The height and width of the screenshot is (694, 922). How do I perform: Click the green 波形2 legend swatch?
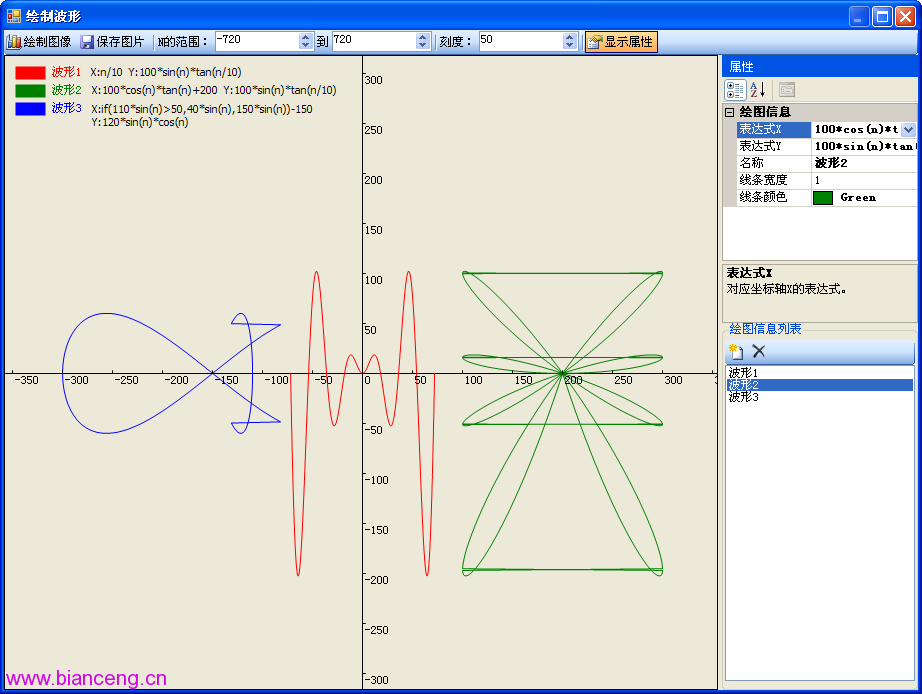(x=31, y=91)
